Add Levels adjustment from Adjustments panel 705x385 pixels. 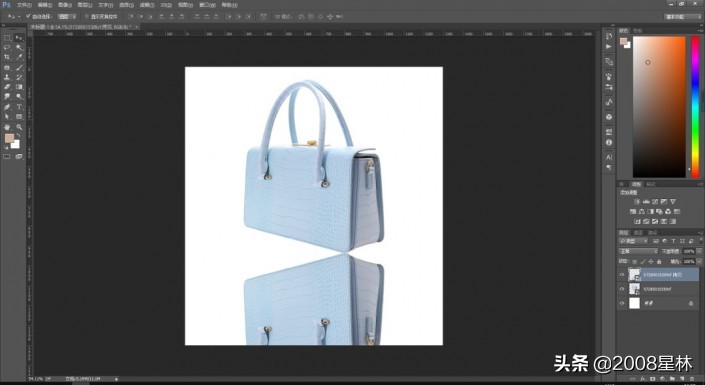point(646,201)
